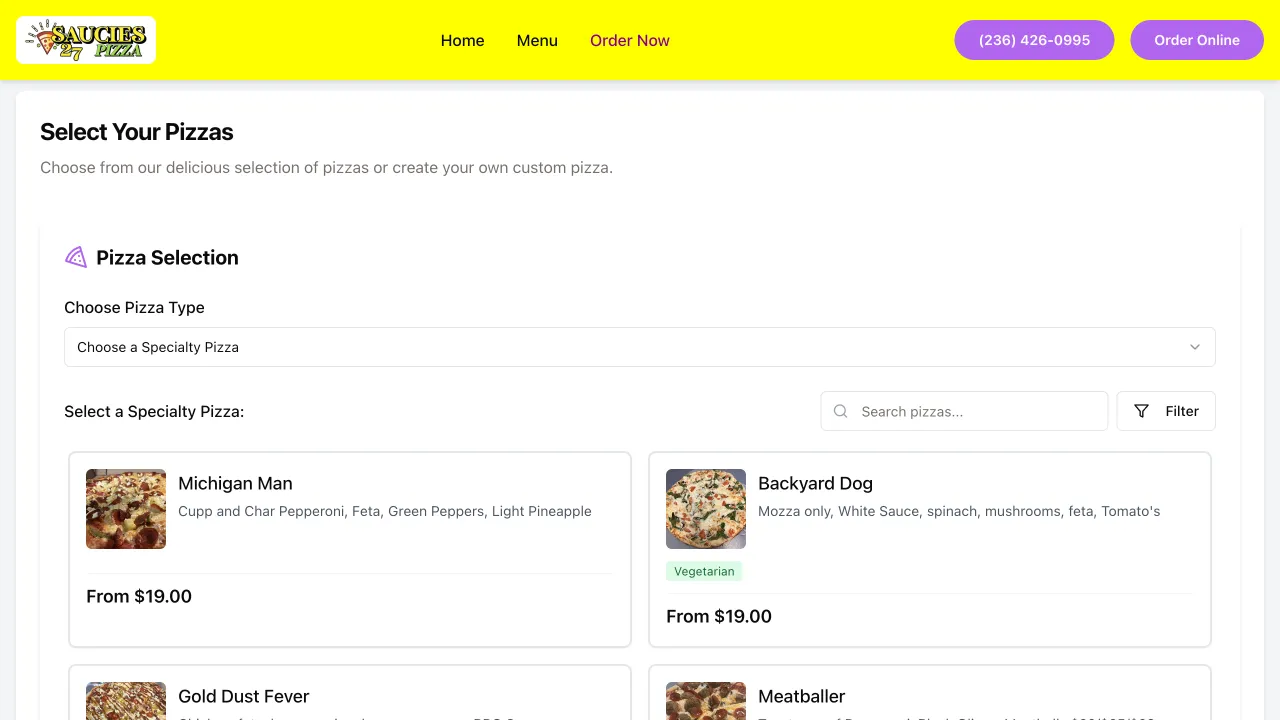Click the pizza slice icon beside Pizza Selection
The image size is (1280, 720).
75,257
